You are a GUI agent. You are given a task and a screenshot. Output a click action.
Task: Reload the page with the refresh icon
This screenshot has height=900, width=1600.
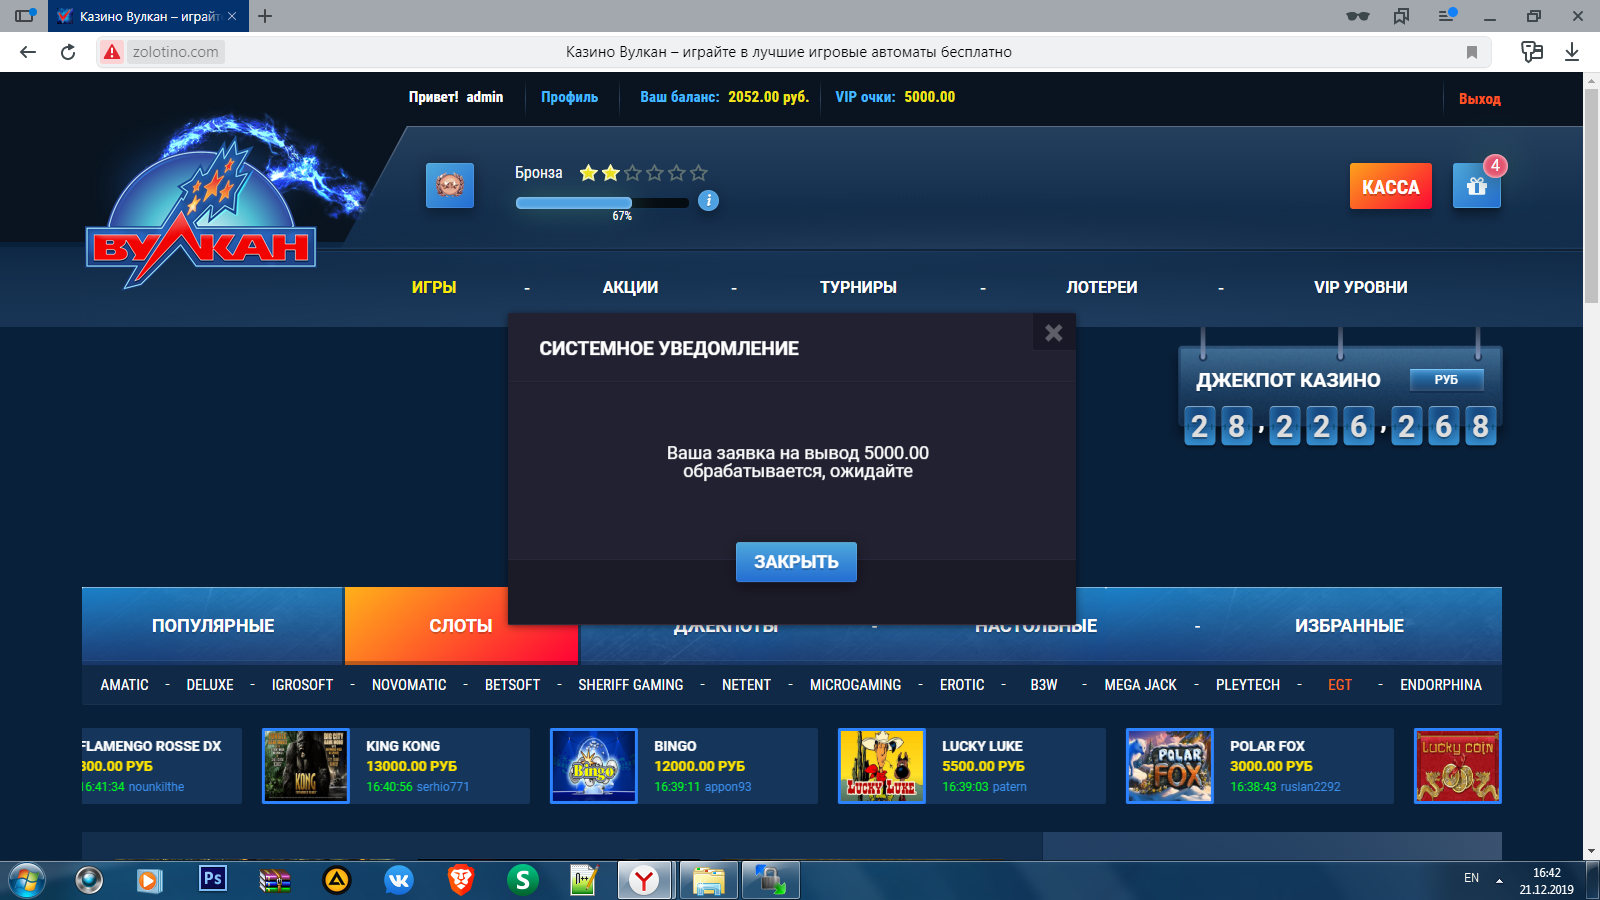(x=68, y=52)
